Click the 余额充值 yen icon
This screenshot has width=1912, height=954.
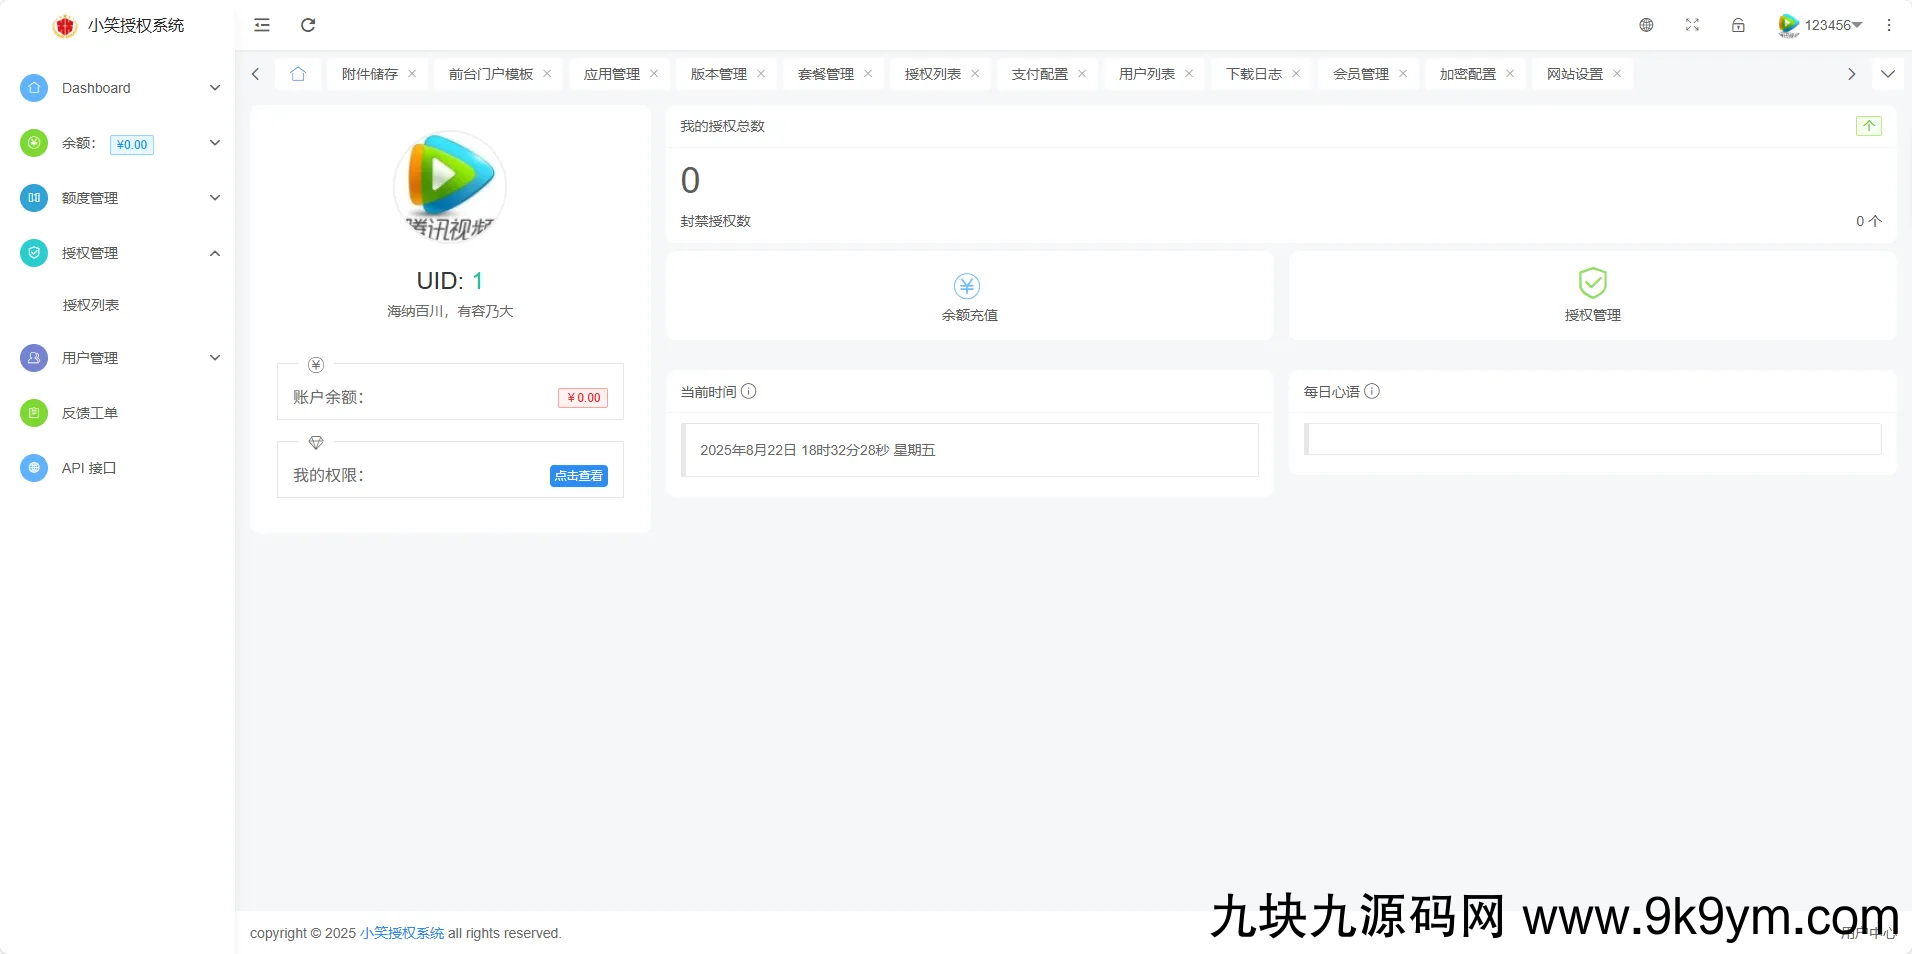point(967,286)
